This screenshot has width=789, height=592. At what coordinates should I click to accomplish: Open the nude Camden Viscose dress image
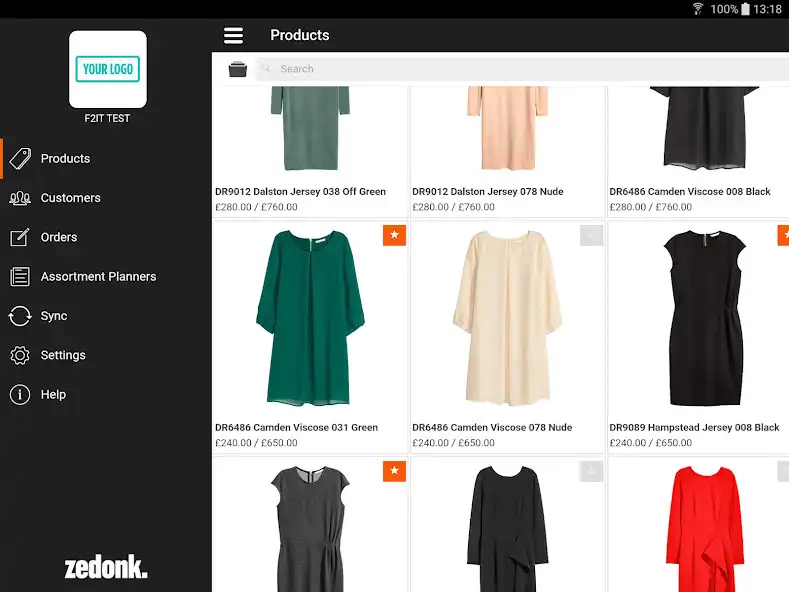(x=507, y=318)
